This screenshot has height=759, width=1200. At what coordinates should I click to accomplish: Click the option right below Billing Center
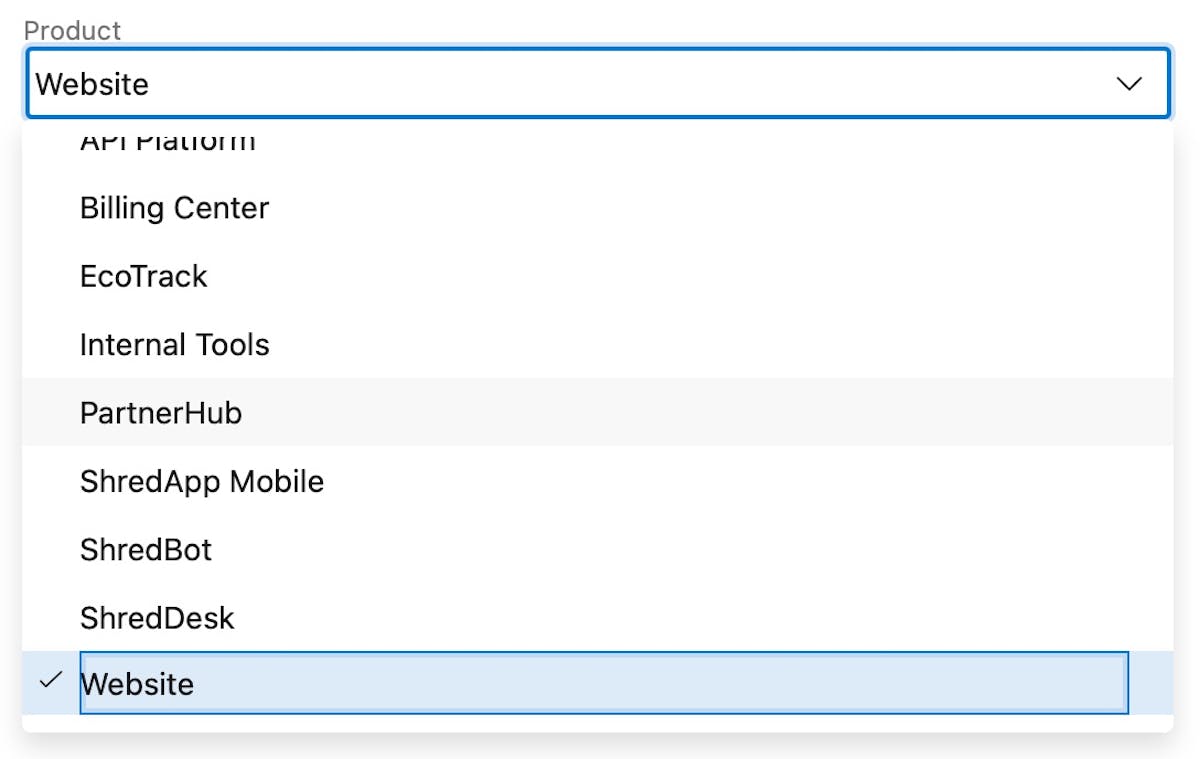[144, 276]
